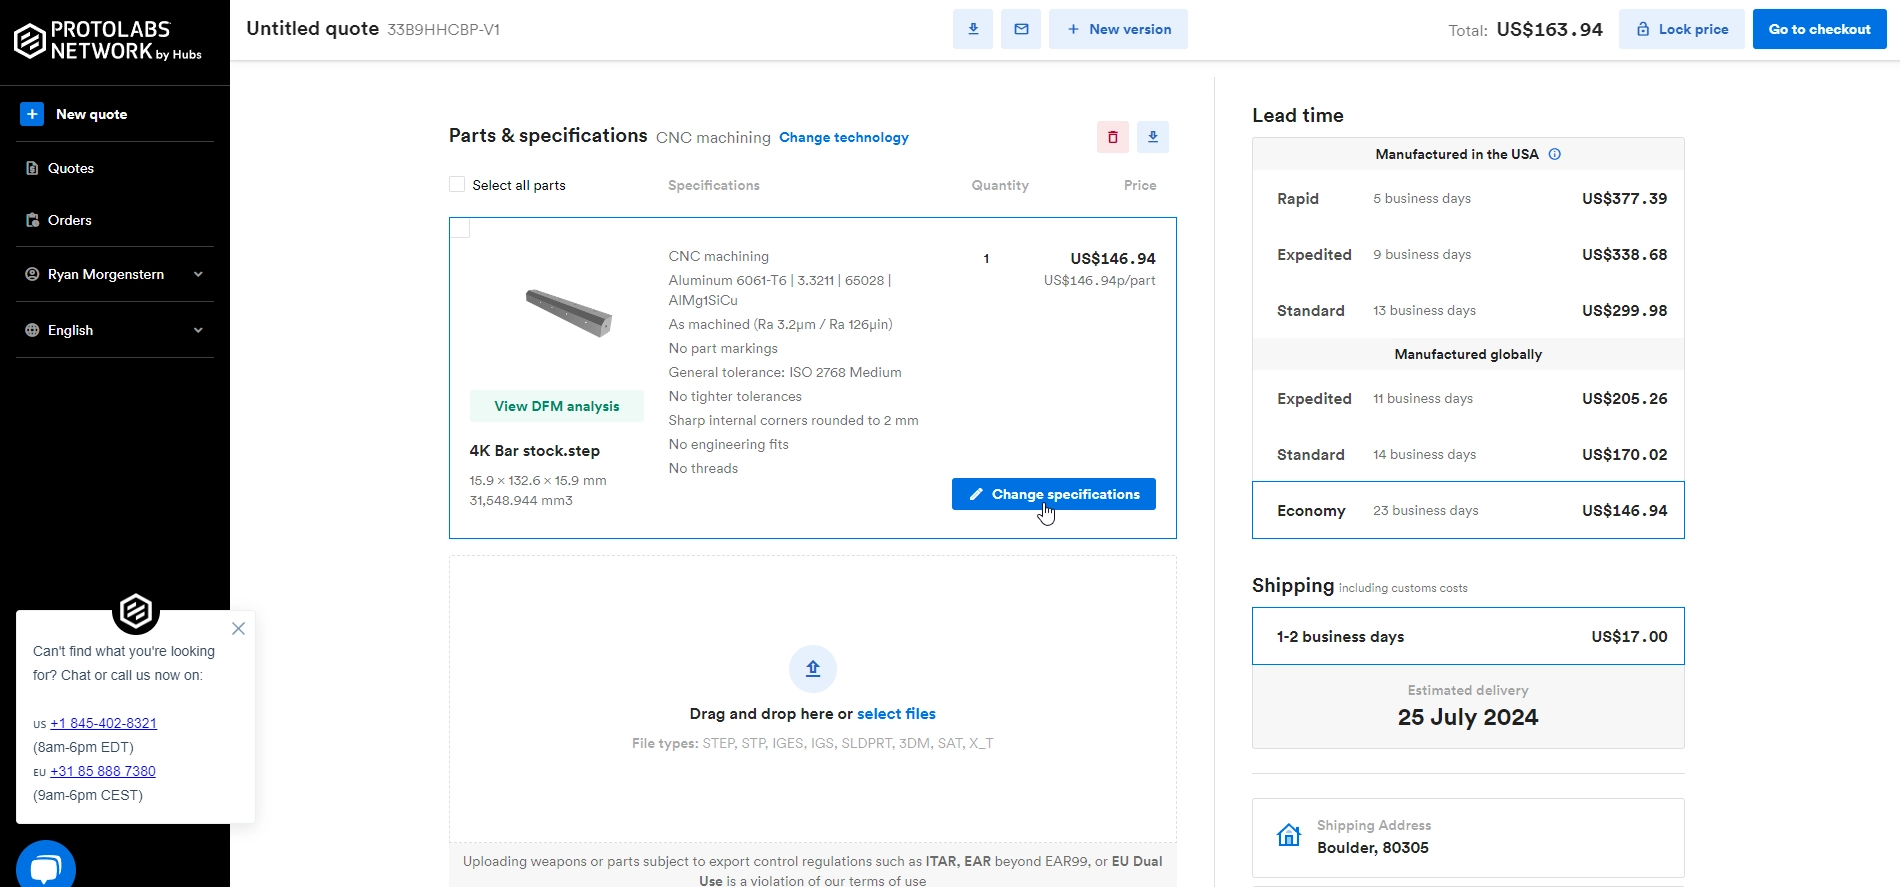Click the Shipping Address Boulder, 80305 card
The width and height of the screenshot is (1900, 887).
coord(1468,837)
